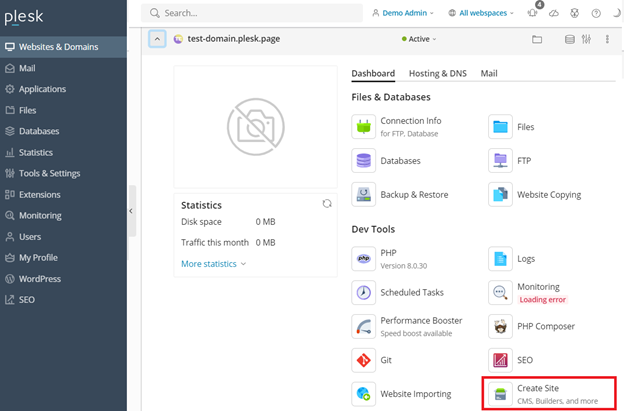The width and height of the screenshot is (624, 411).
Task: Open Performance Booster gauge icon
Action: click(363, 326)
